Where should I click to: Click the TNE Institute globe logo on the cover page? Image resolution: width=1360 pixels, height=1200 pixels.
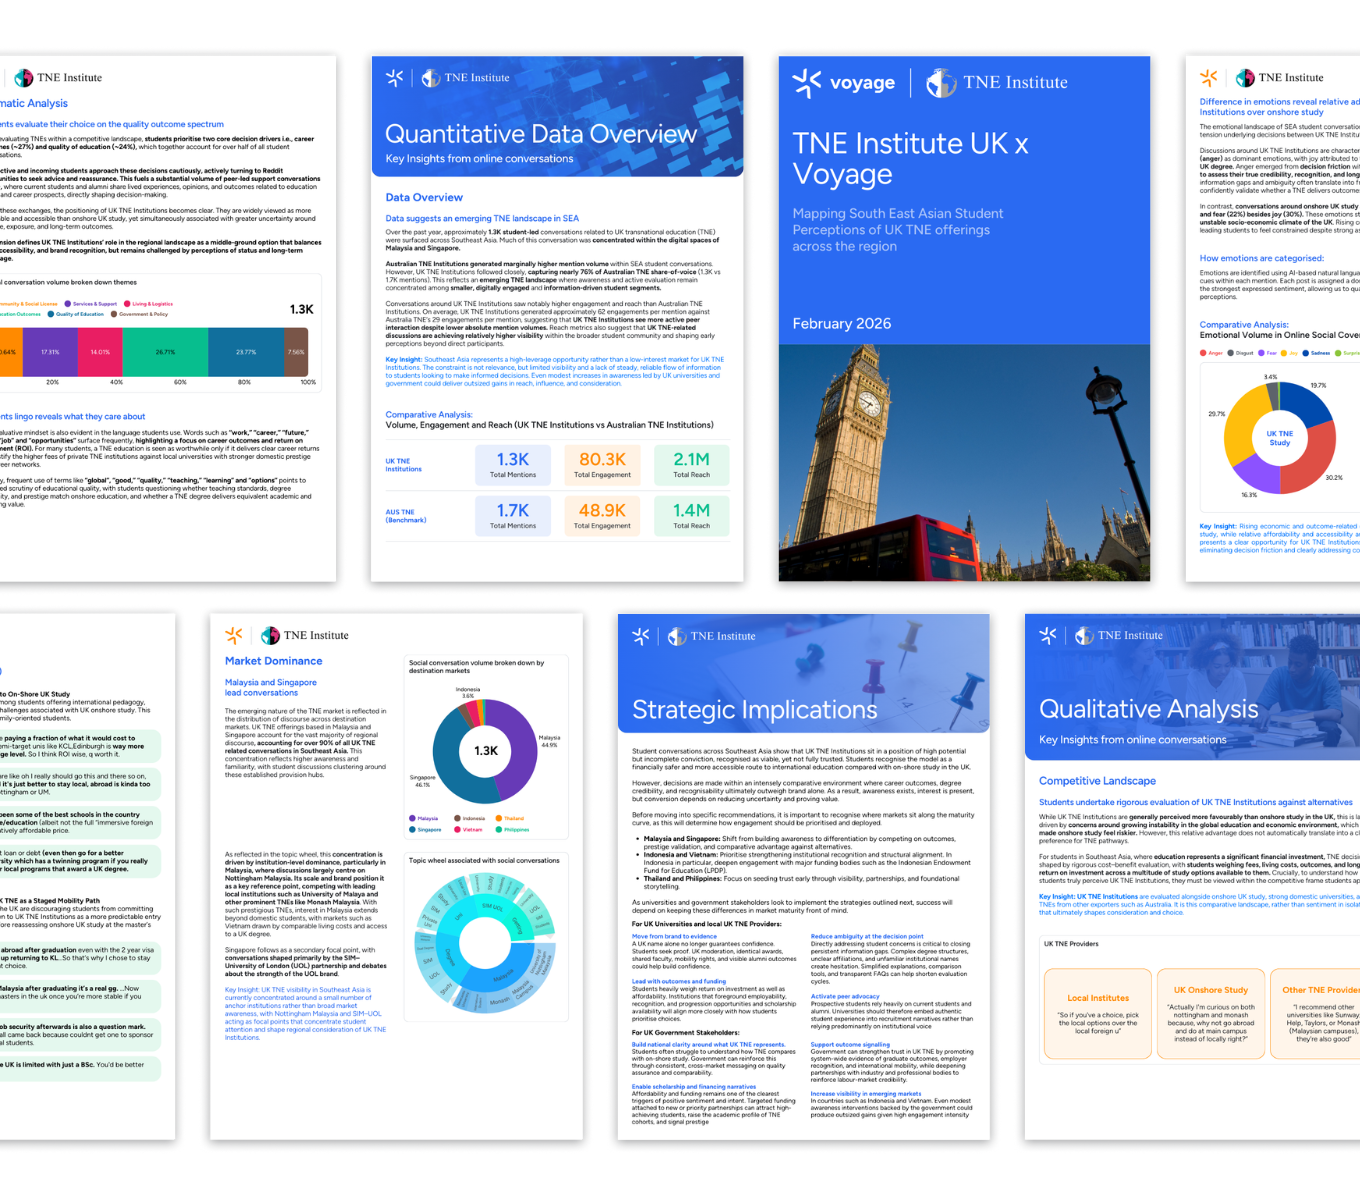click(940, 83)
